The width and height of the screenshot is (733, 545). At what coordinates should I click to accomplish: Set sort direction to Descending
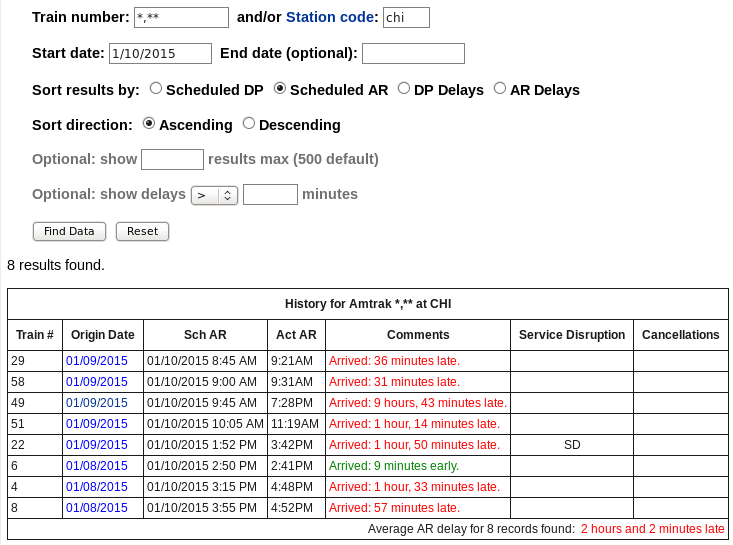point(249,124)
